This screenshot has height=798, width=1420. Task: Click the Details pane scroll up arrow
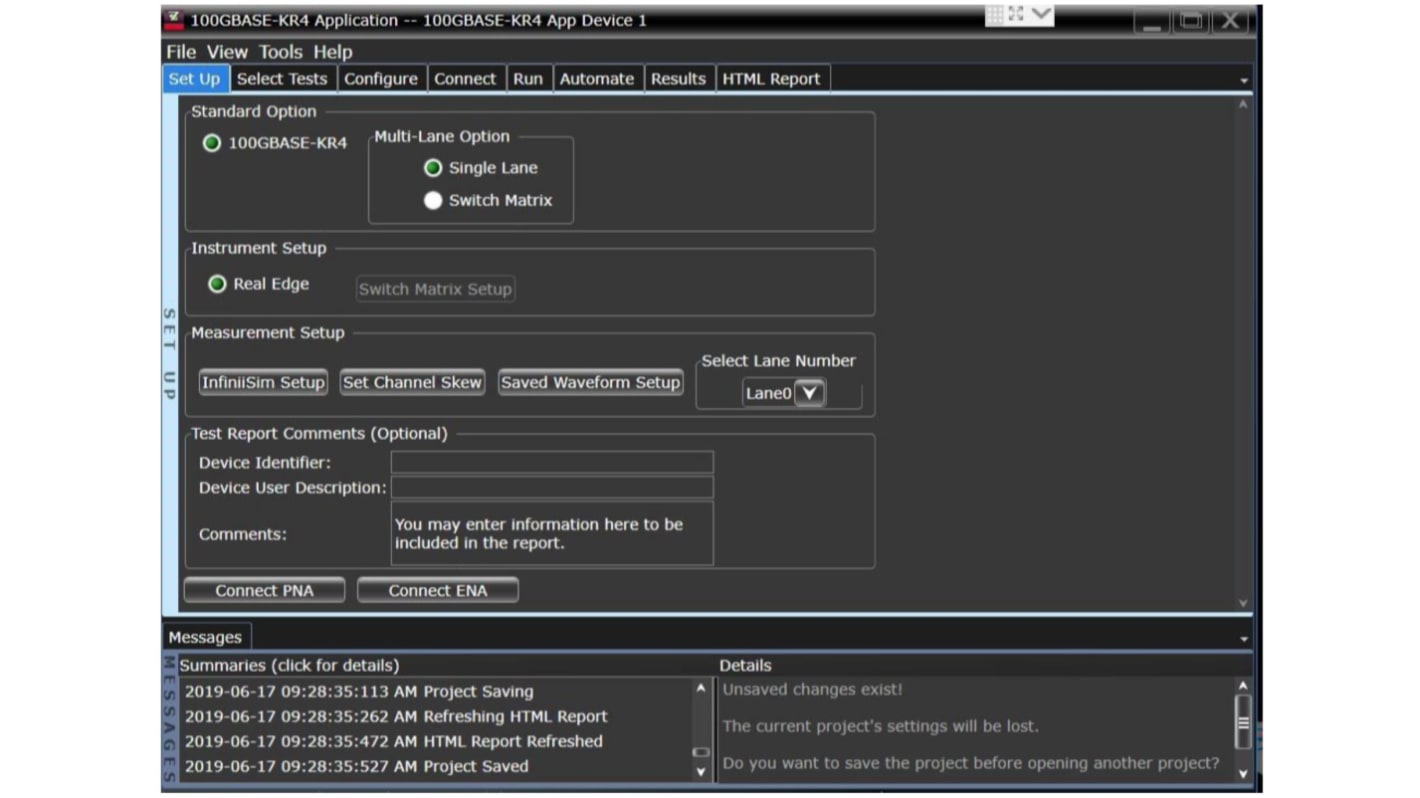(x=1243, y=686)
